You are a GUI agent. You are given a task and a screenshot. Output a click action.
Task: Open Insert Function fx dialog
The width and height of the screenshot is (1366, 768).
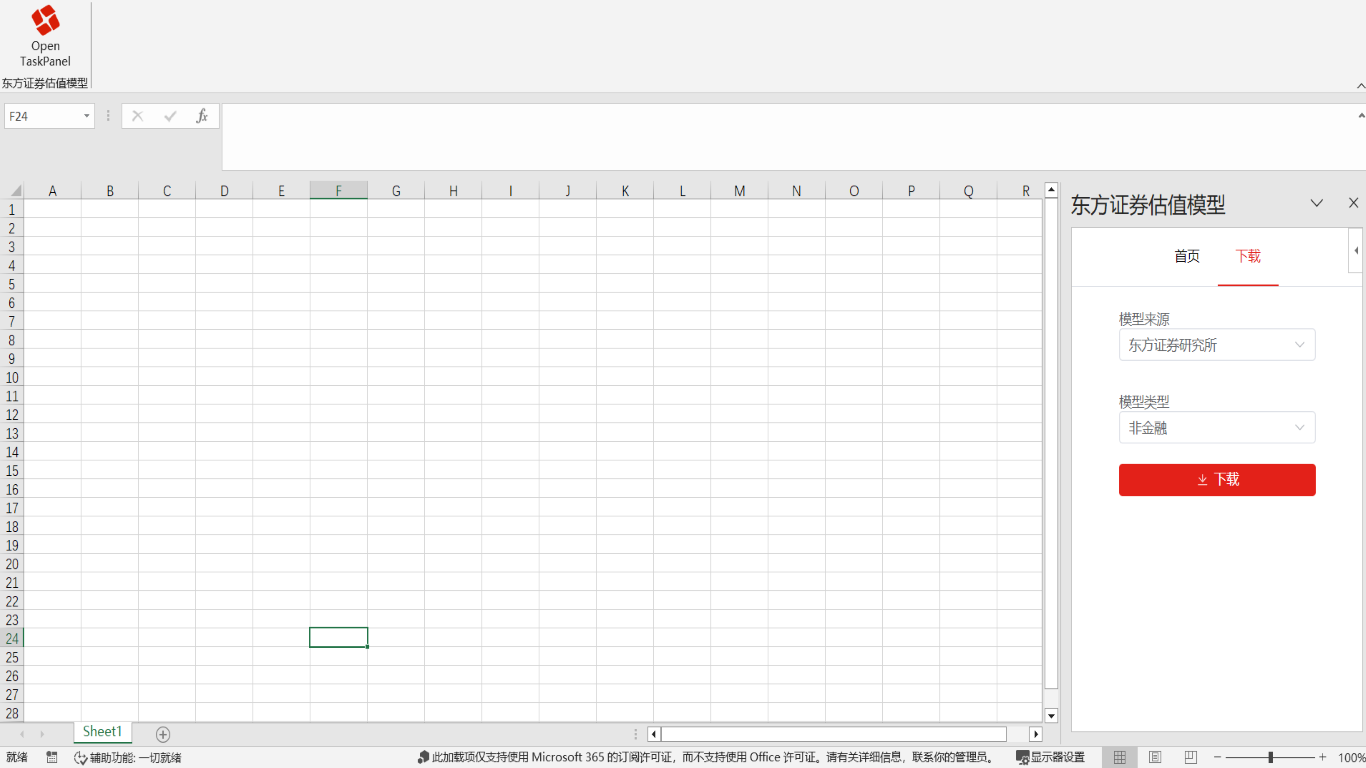[x=202, y=116]
